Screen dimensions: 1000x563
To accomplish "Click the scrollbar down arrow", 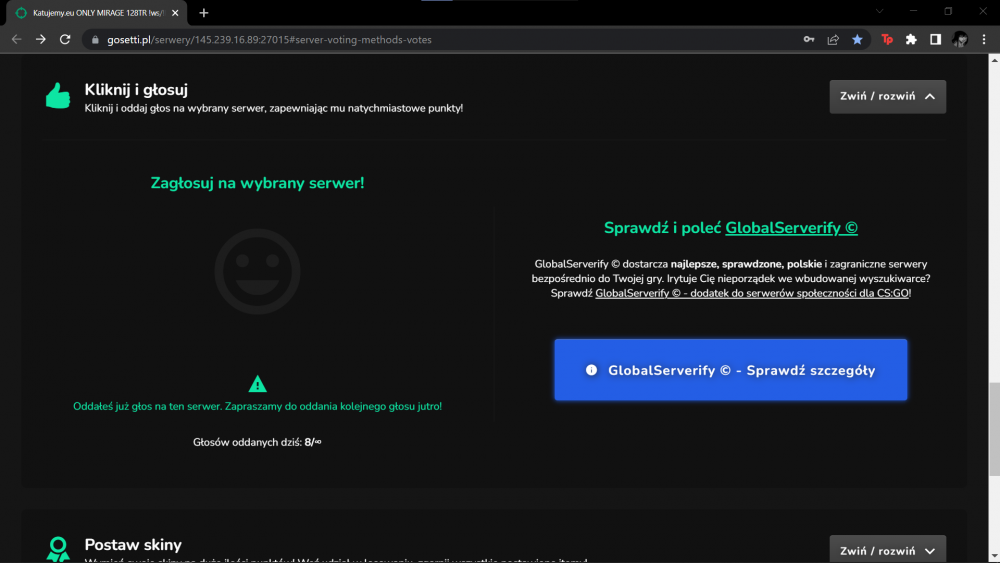I will tap(994, 557).
